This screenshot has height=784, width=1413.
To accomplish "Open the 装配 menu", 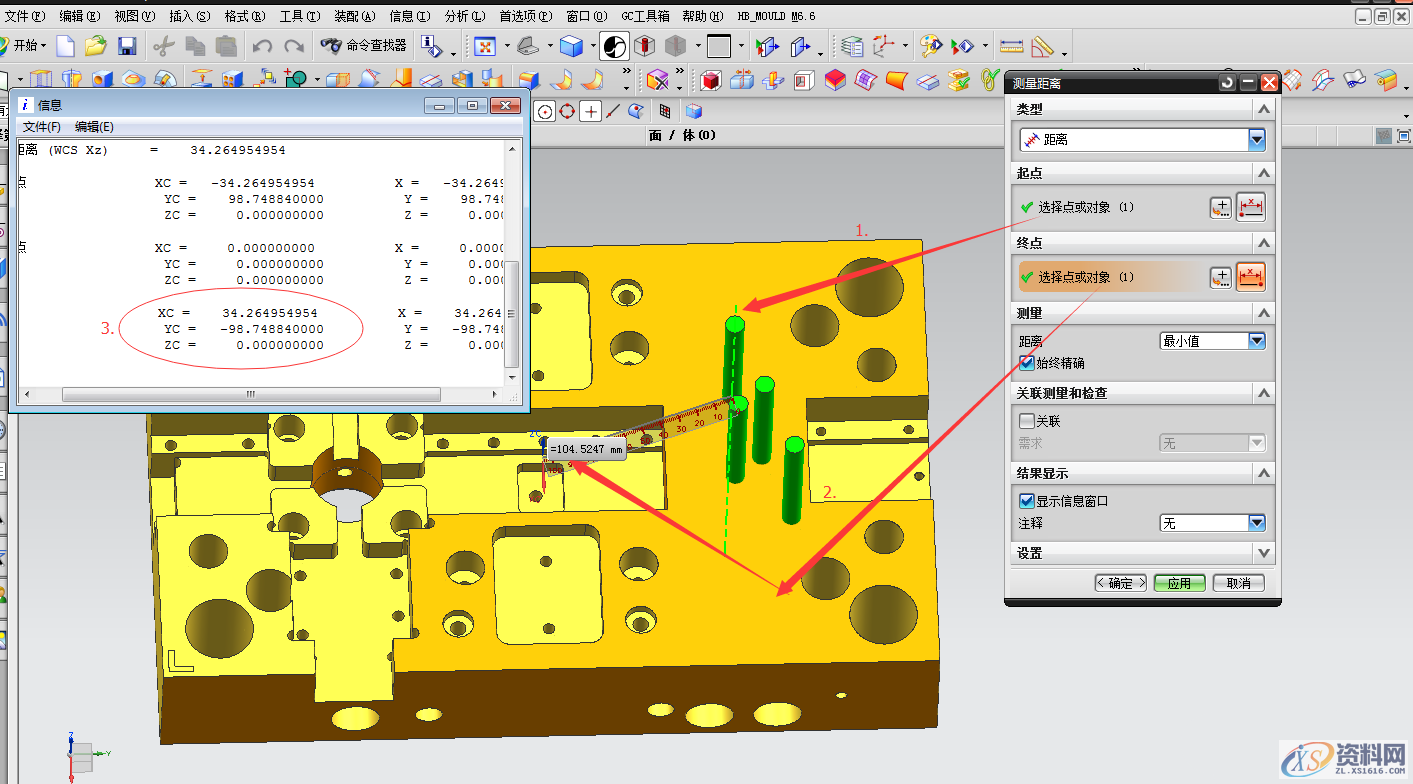I will (354, 16).
